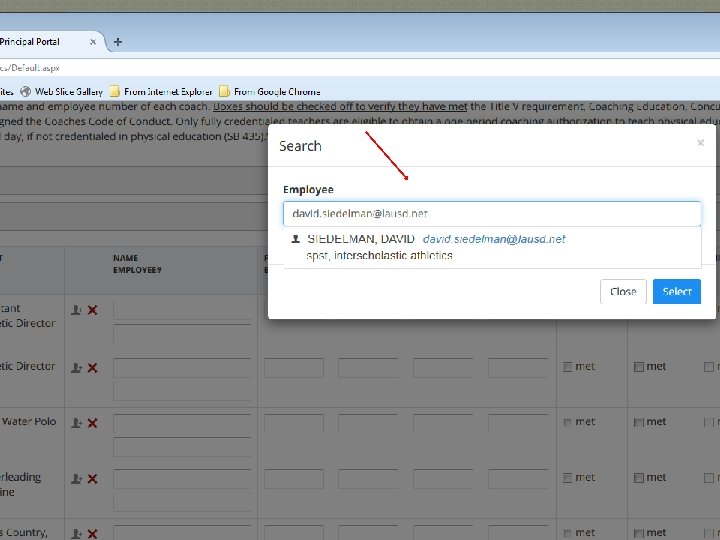Click the Search dialog title text
The image size is (720, 540).
click(300, 146)
